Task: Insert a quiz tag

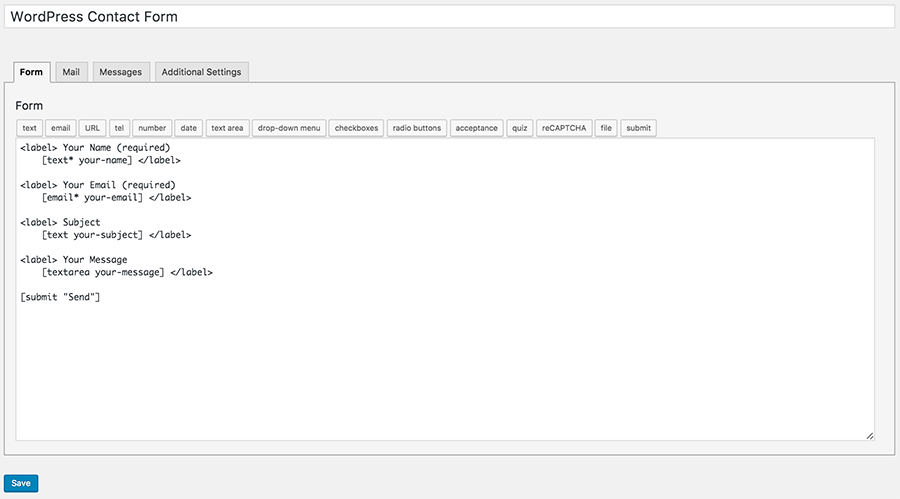Action: click(520, 128)
